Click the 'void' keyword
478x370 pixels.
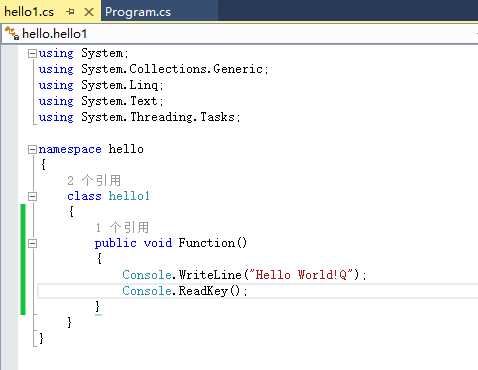[x=158, y=243]
